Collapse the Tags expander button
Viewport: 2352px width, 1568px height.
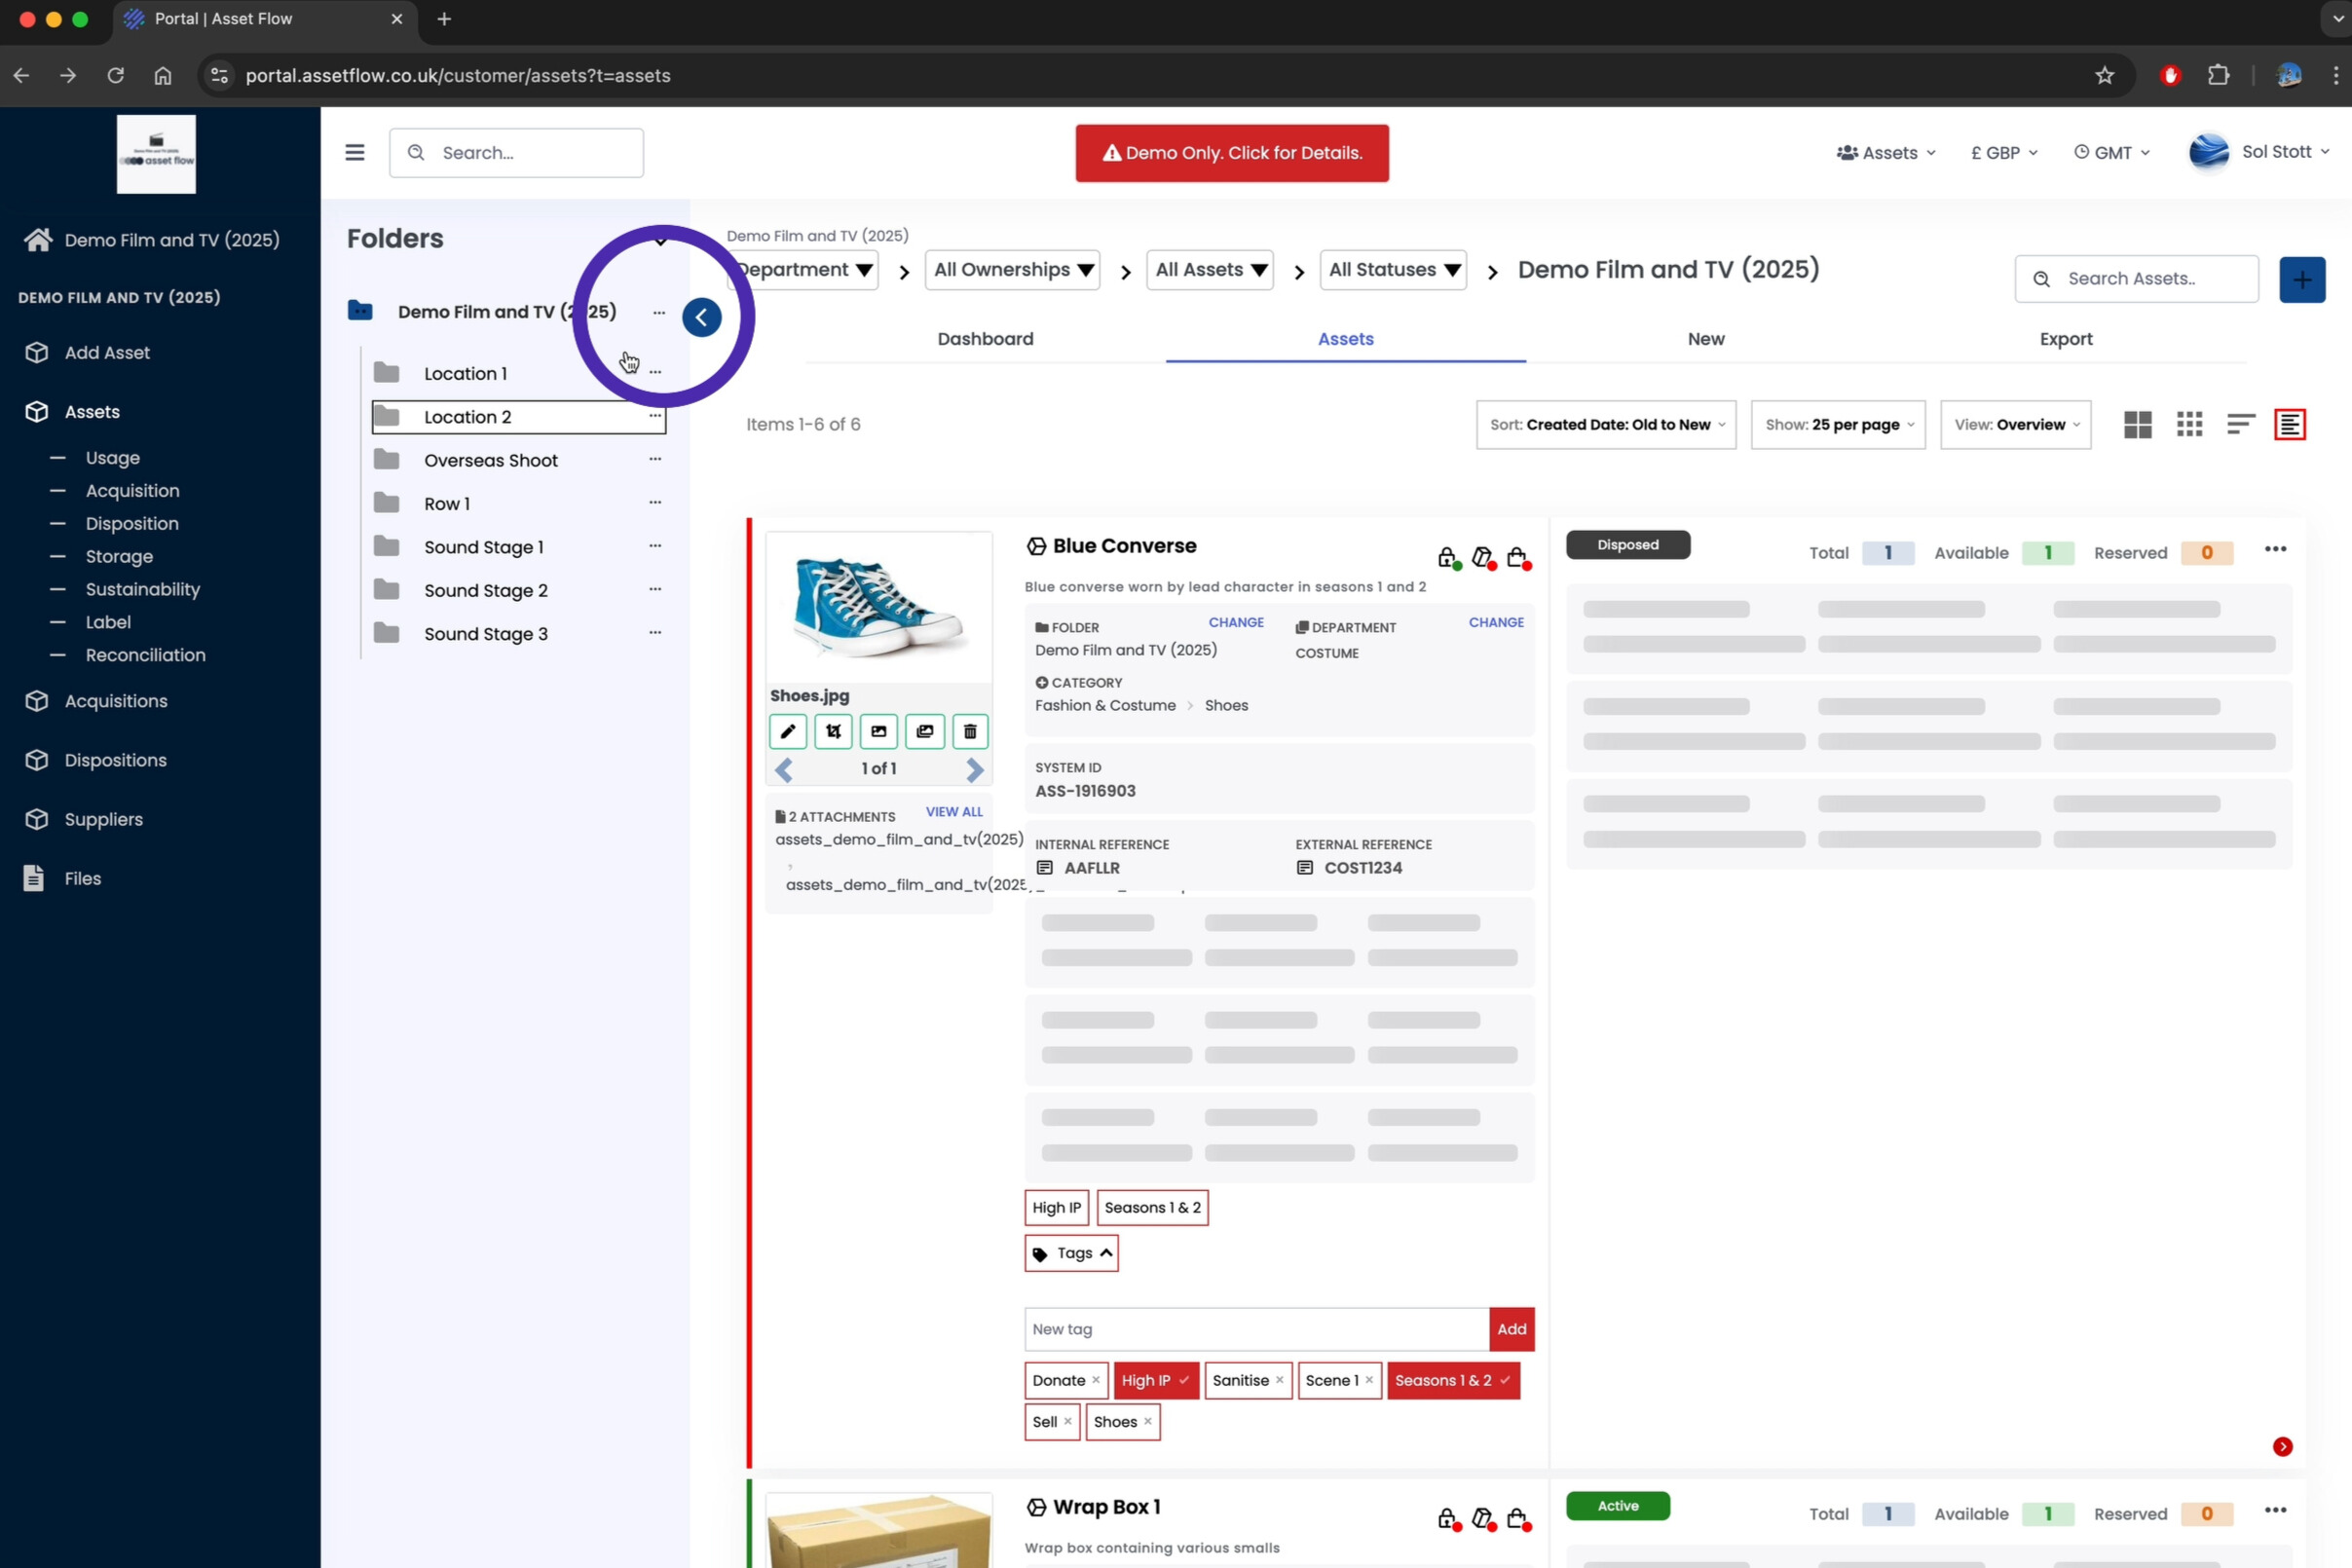[1070, 1253]
